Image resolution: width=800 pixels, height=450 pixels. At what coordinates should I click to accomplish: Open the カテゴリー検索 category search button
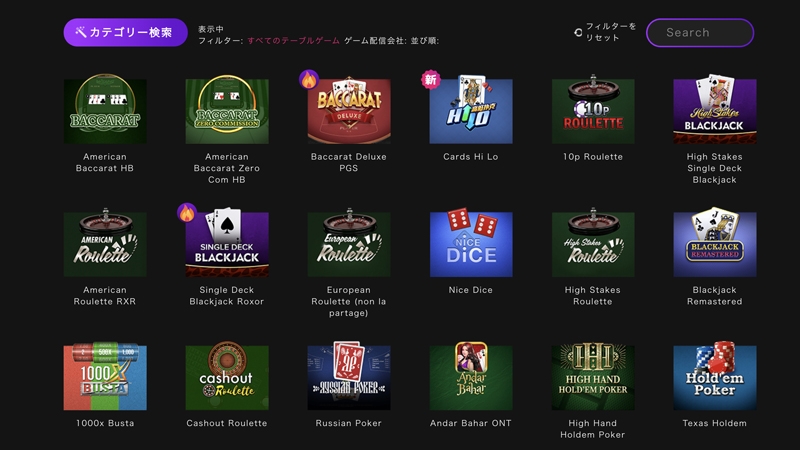(126, 33)
